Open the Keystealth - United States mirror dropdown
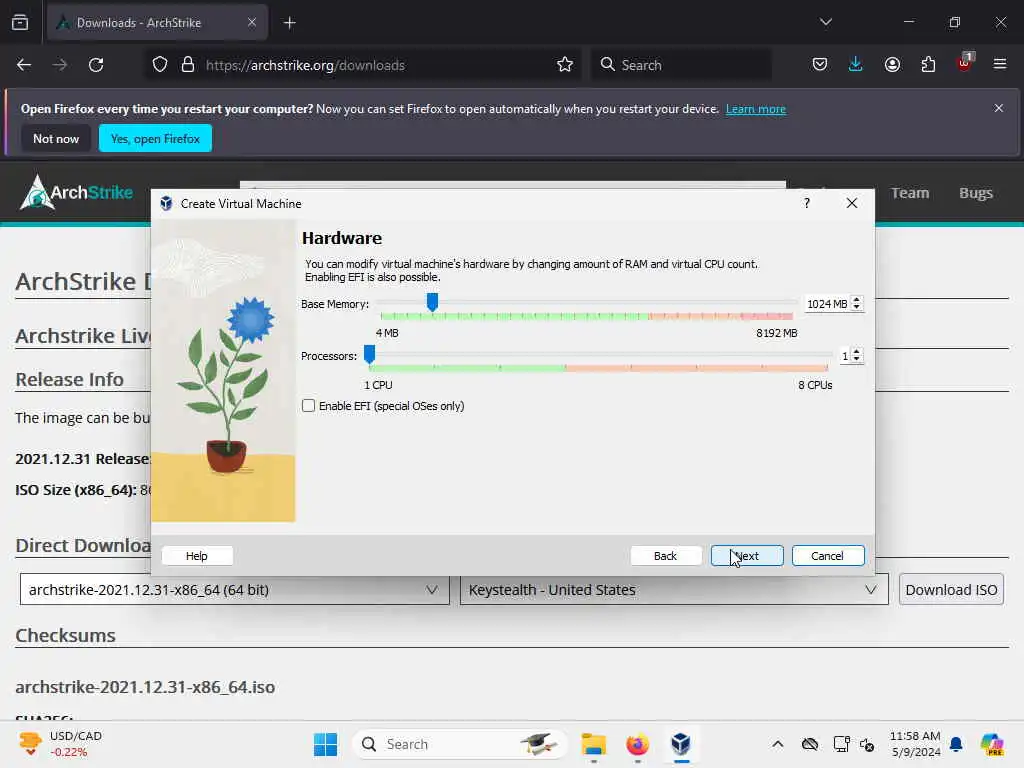This screenshot has width=1024, height=768. [674, 590]
